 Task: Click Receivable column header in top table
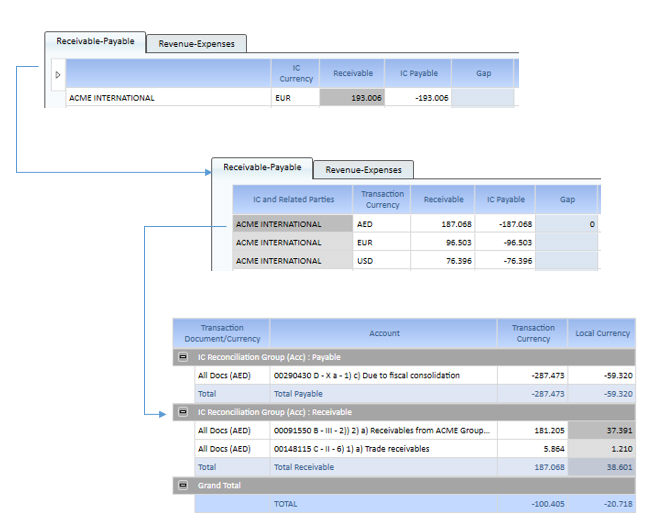[352, 73]
